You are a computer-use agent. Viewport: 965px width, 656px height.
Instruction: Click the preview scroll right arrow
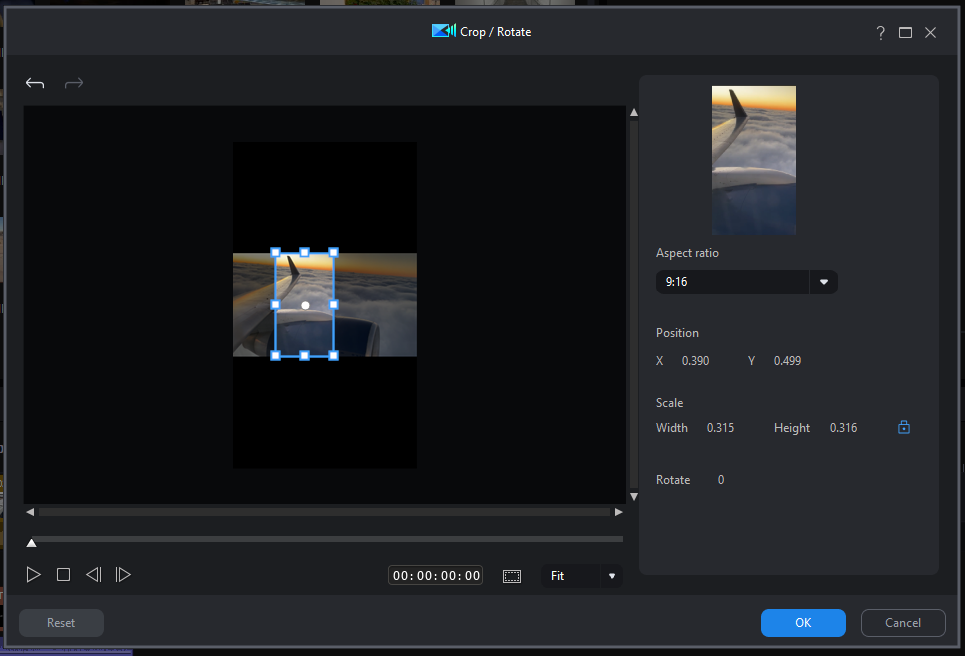pos(619,512)
